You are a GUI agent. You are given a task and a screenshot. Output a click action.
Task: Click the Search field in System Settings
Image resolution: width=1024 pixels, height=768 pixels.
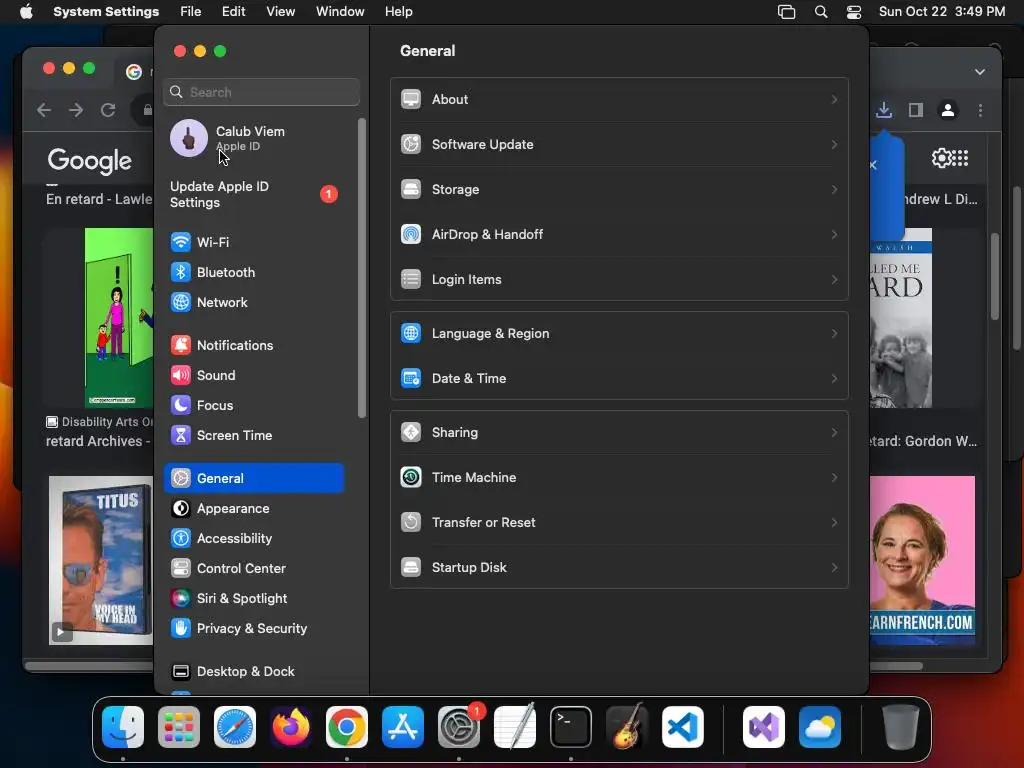click(x=261, y=92)
